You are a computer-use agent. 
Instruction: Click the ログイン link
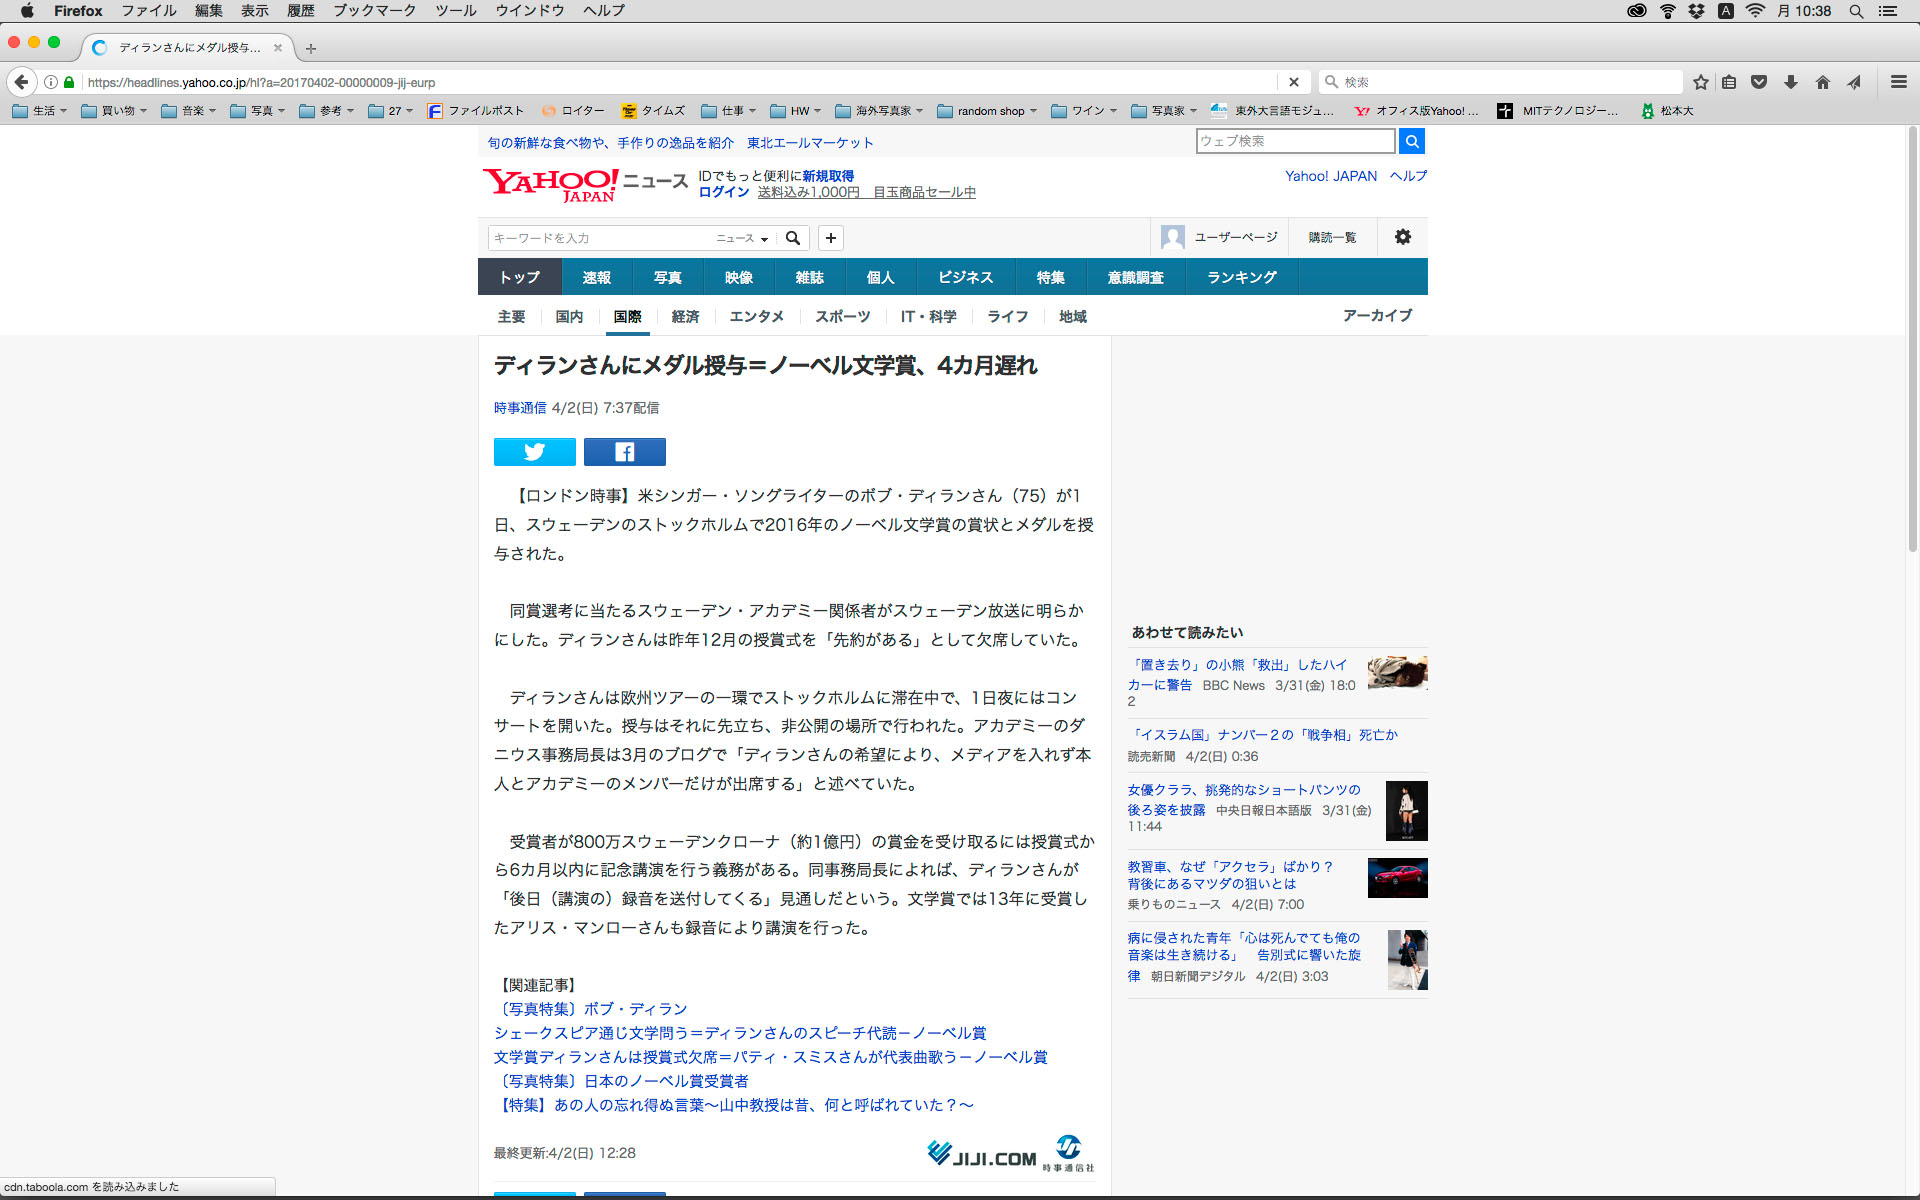coord(723,192)
